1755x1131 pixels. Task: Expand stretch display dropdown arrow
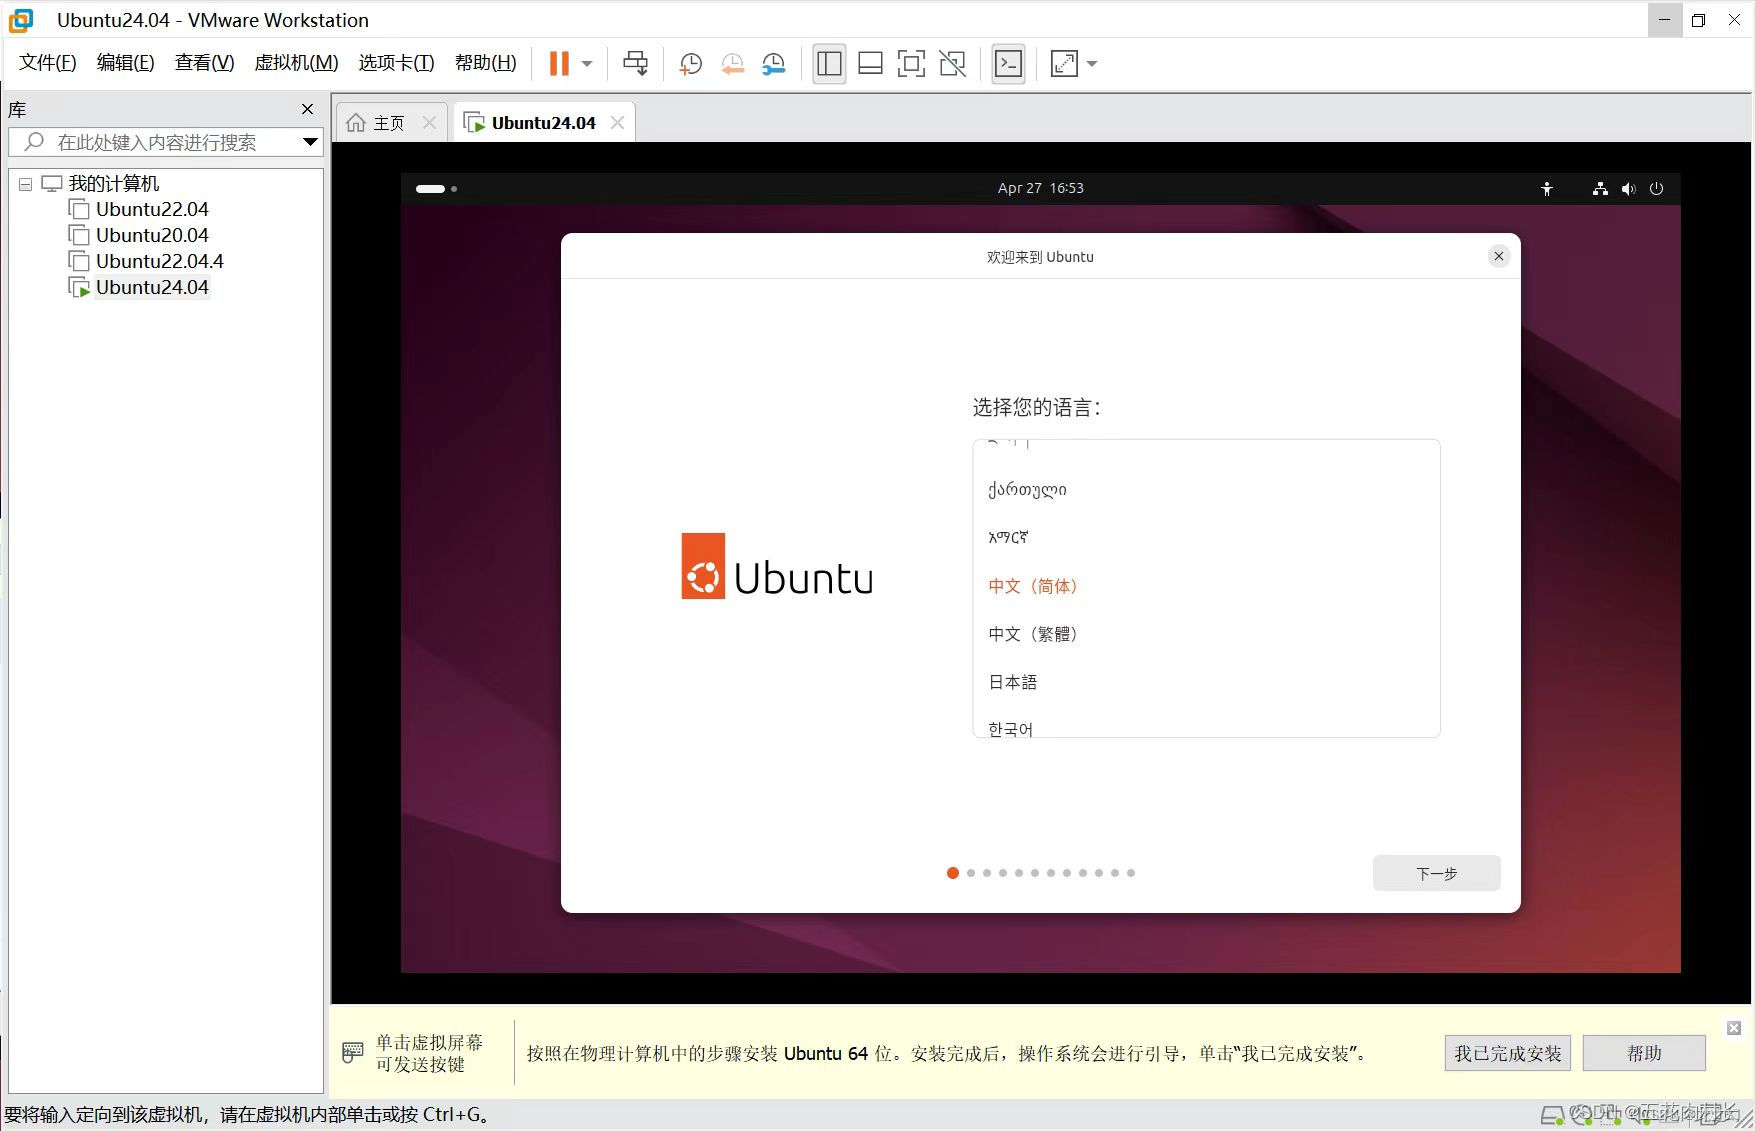[x=1092, y=64]
